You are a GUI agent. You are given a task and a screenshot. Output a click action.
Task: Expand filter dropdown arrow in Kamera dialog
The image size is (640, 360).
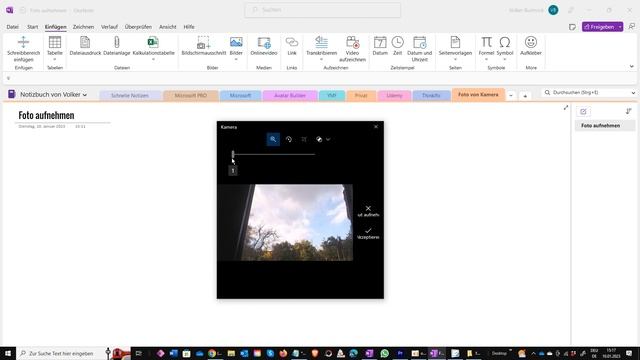coord(328,139)
